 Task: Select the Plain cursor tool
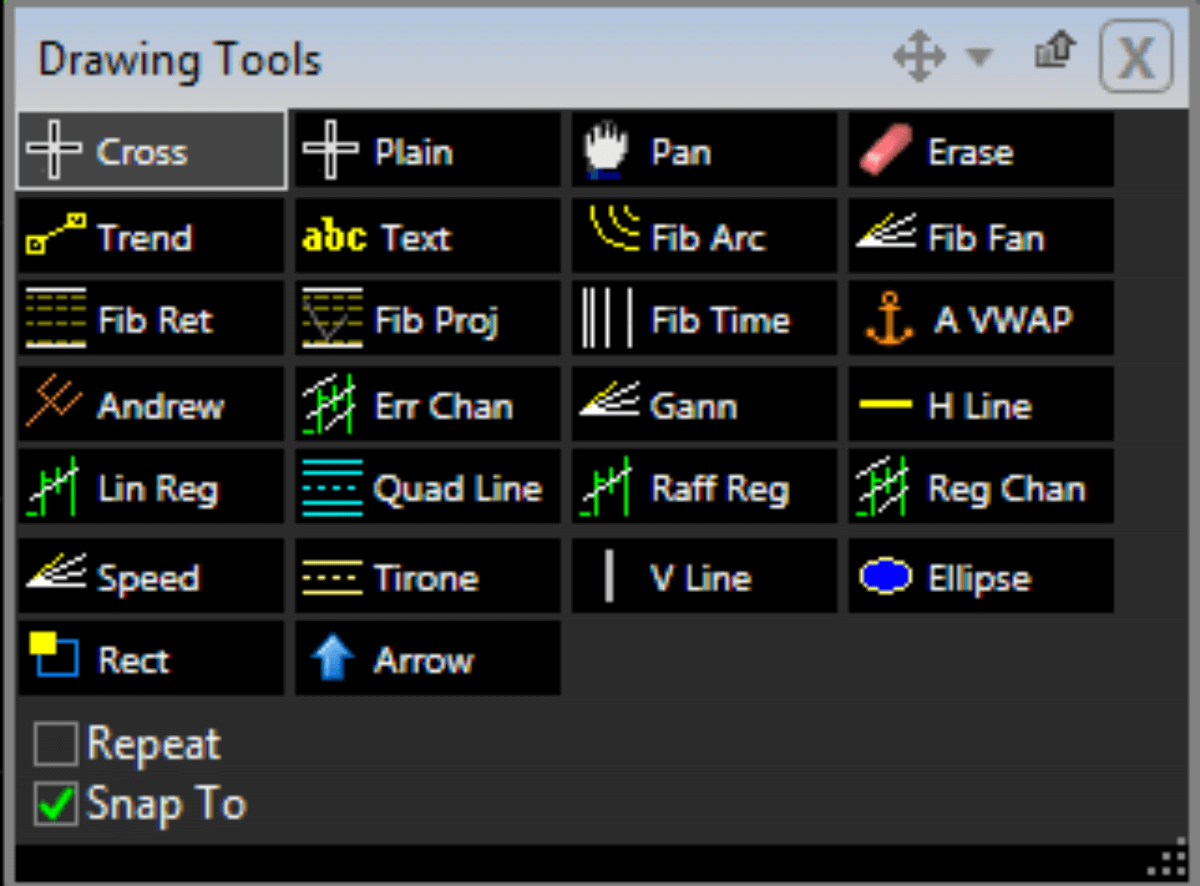pyautogui.click(x=428, y=151)
